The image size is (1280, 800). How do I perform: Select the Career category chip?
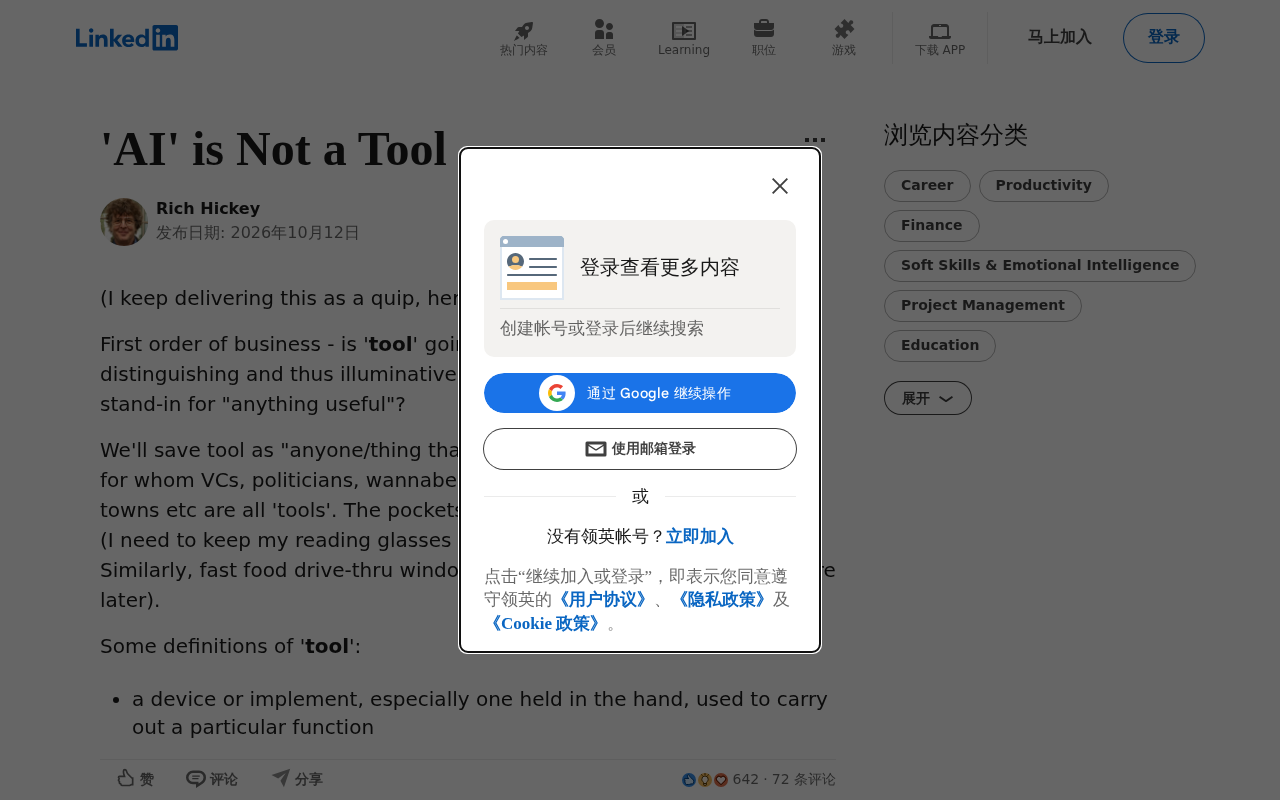[x=927, y=186]
